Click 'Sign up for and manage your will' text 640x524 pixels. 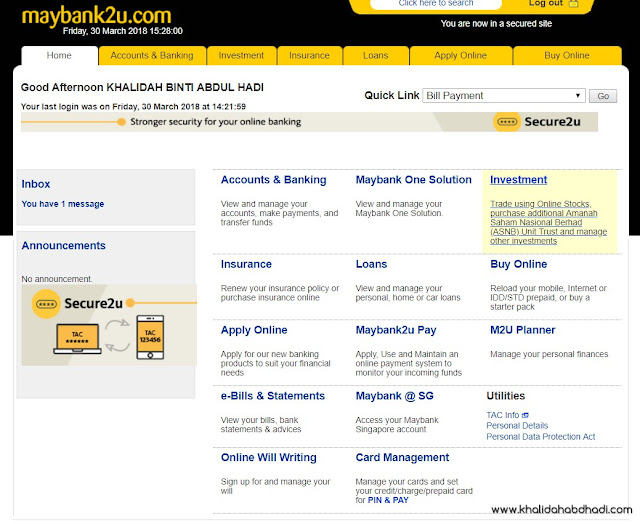click(276, 486)
